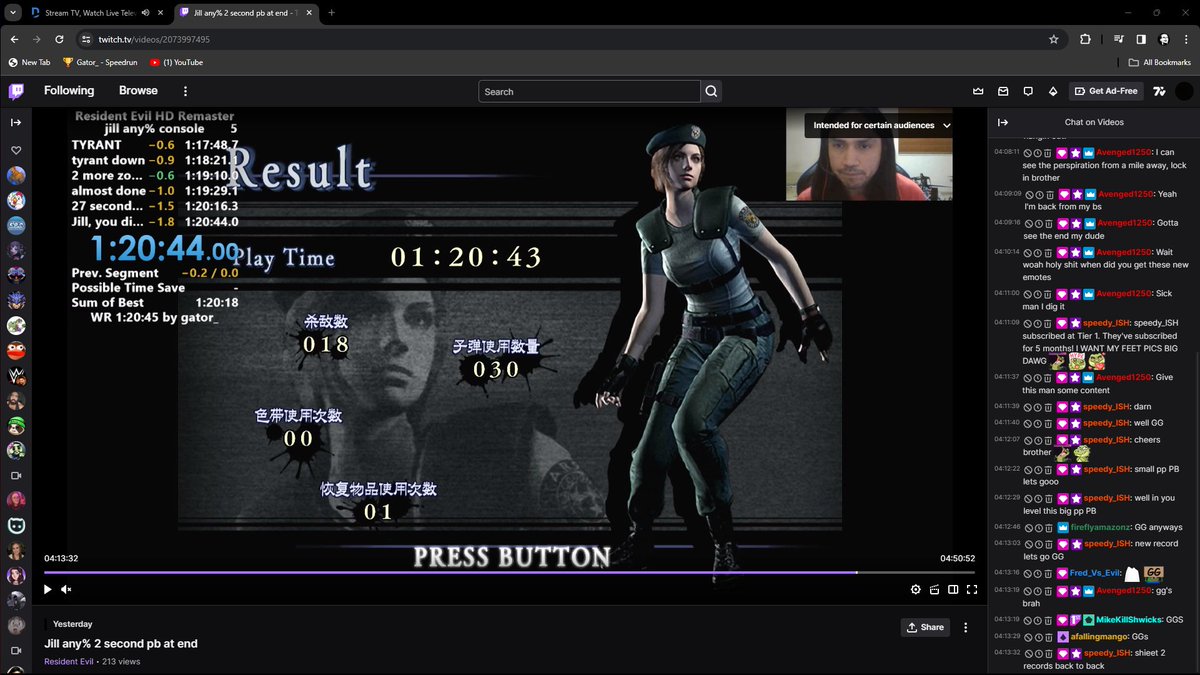Click the Get Ad-Free button
Viewport: 1200px width, 675px height.
[1106, 90]
